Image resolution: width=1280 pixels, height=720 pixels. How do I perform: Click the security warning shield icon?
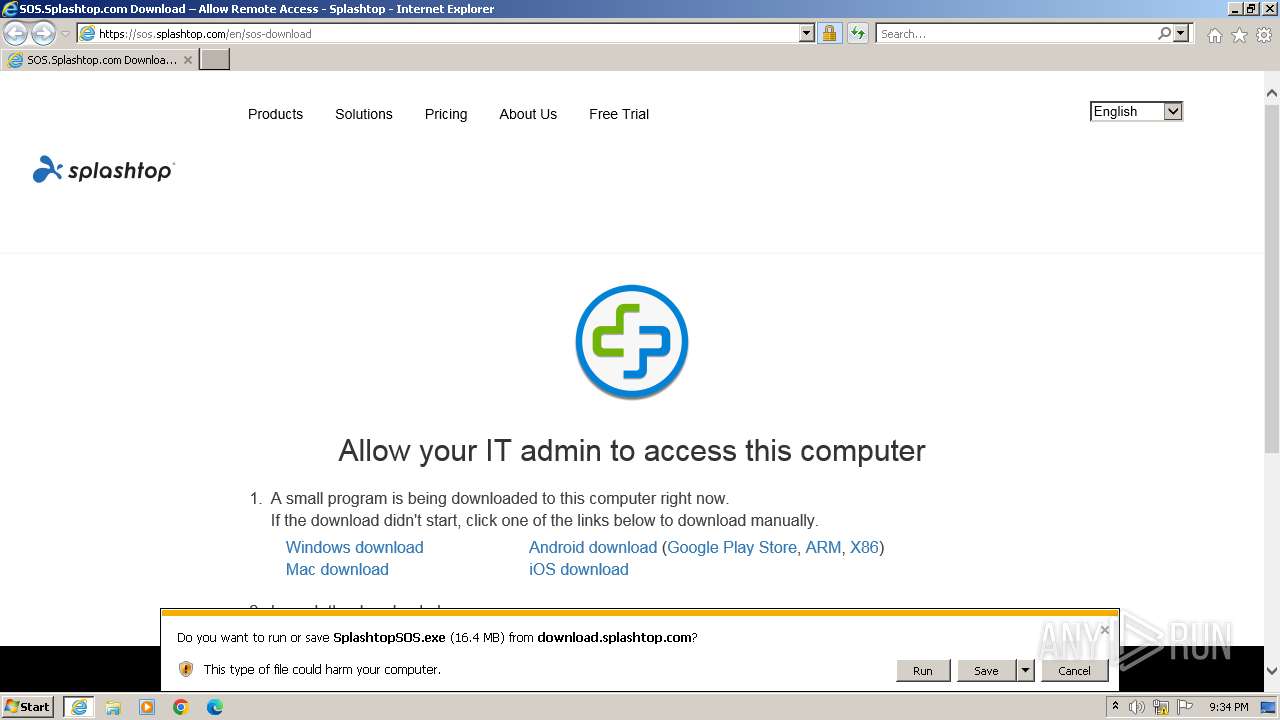[x=186, y=669]
